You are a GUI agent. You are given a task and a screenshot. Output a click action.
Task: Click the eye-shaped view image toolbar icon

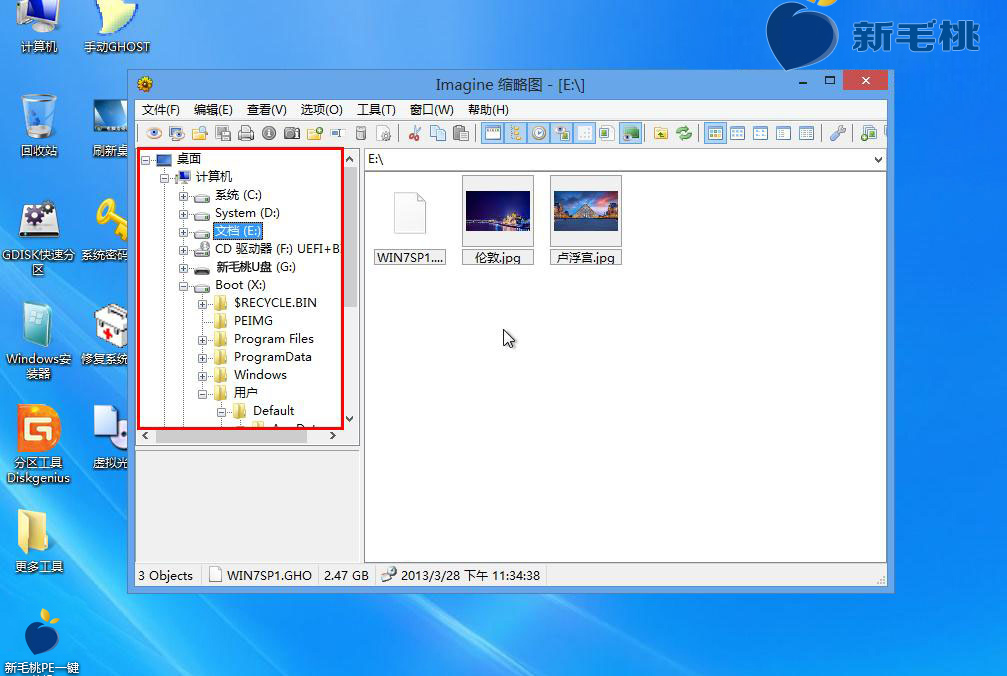click(x=153, y=134)
